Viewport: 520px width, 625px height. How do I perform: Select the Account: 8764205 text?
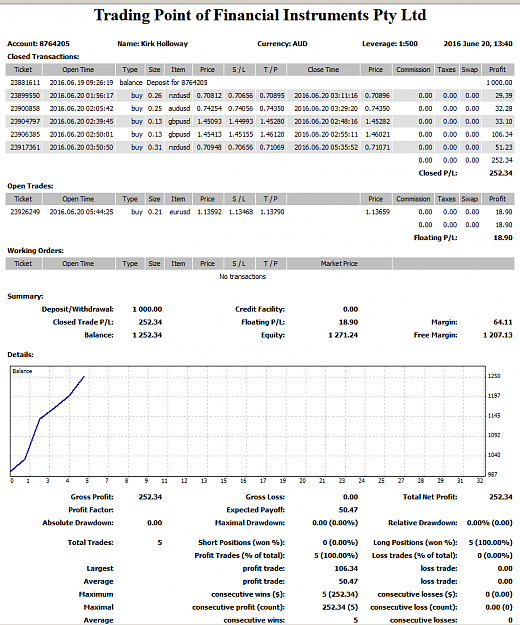click(38, 44)
